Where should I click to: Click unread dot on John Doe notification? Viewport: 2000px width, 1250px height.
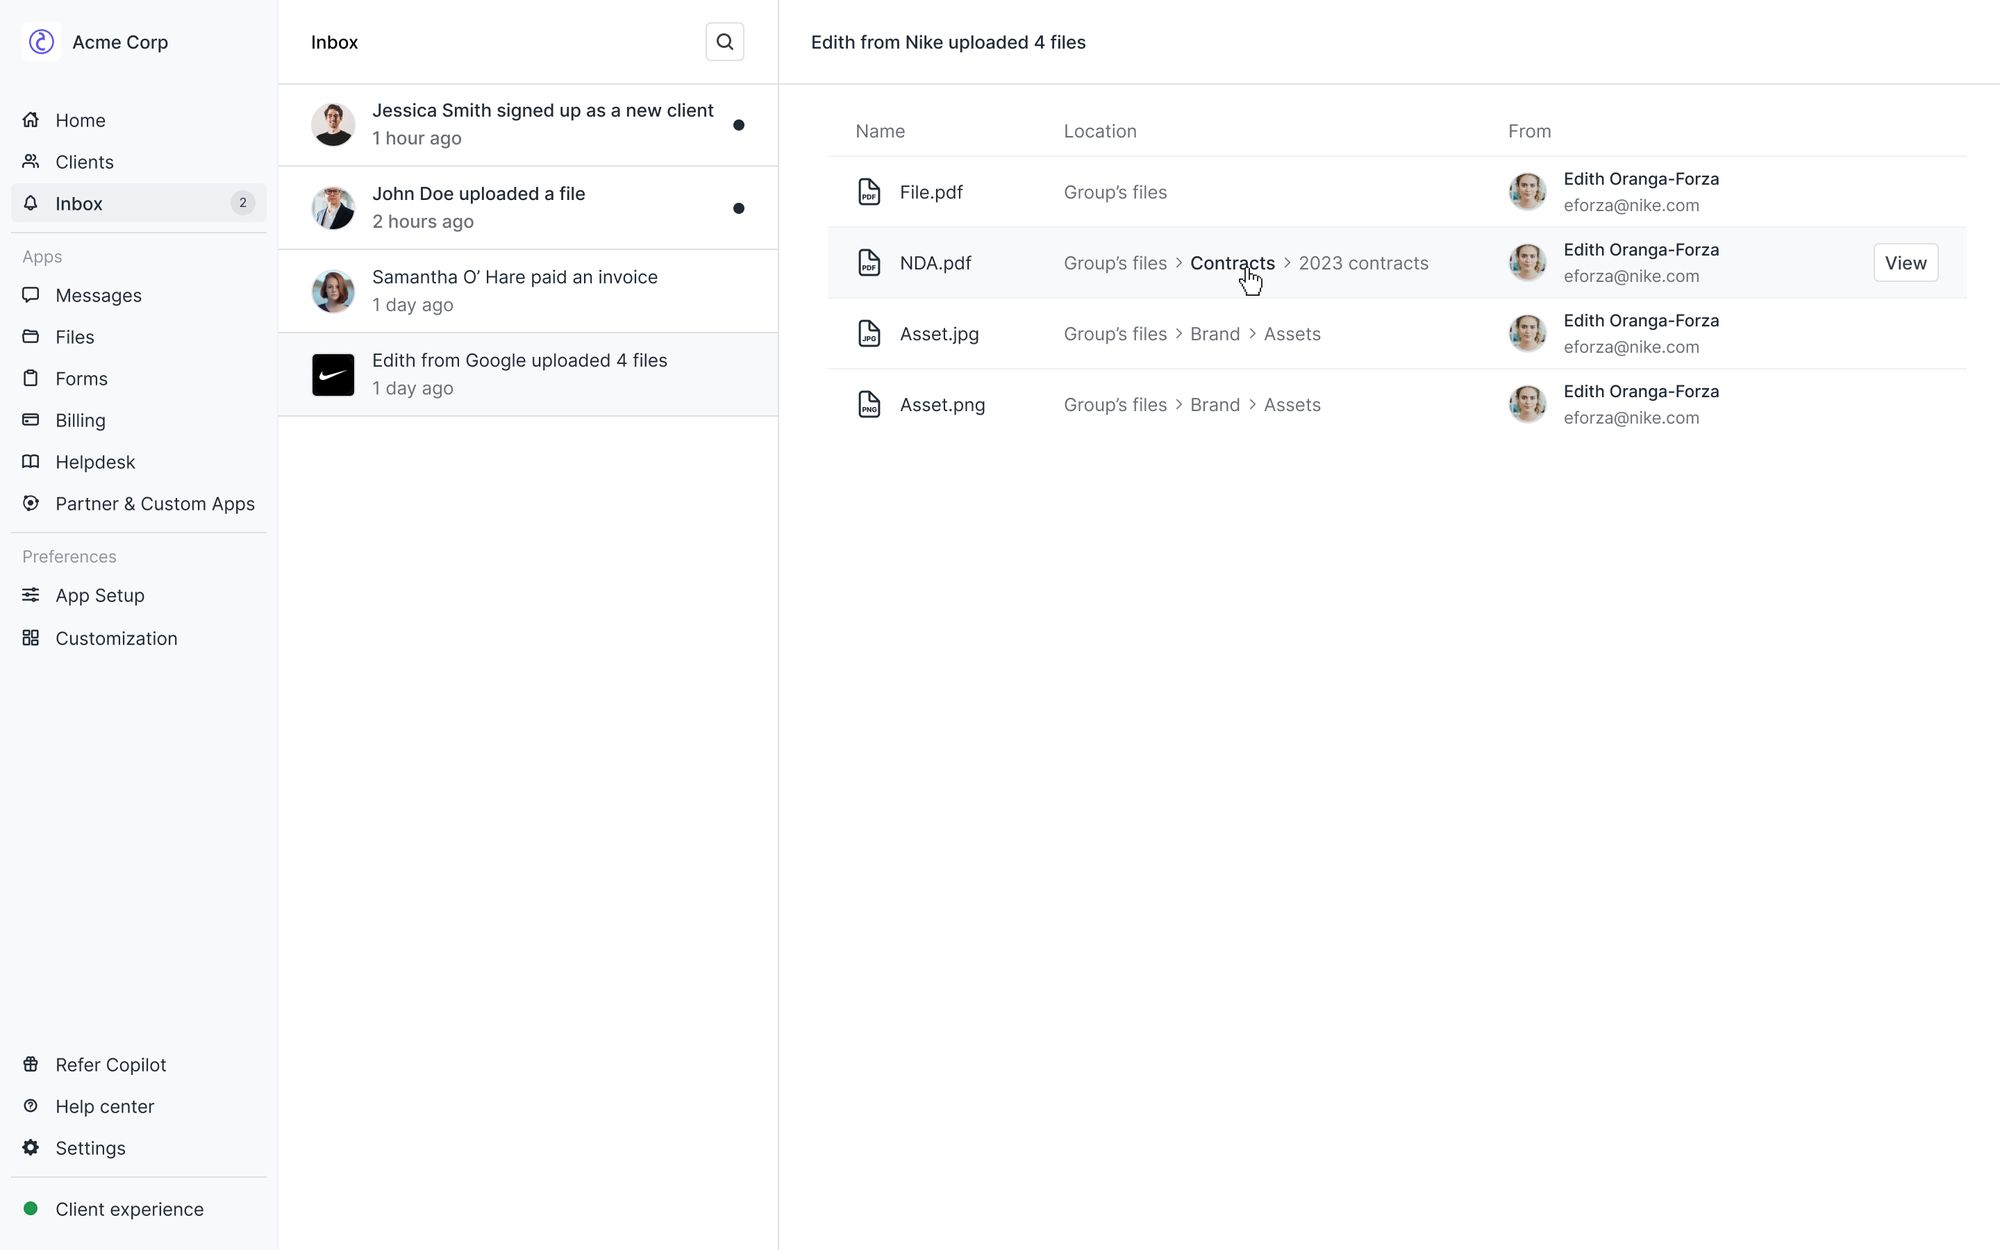pos(738,208)
